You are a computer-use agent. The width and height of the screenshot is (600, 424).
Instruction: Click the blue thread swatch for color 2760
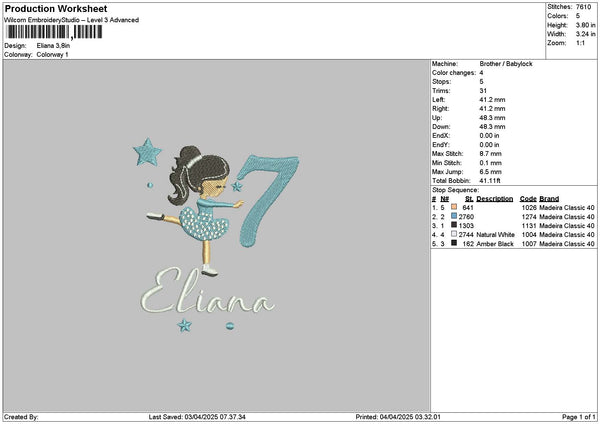tap(454, 216)
